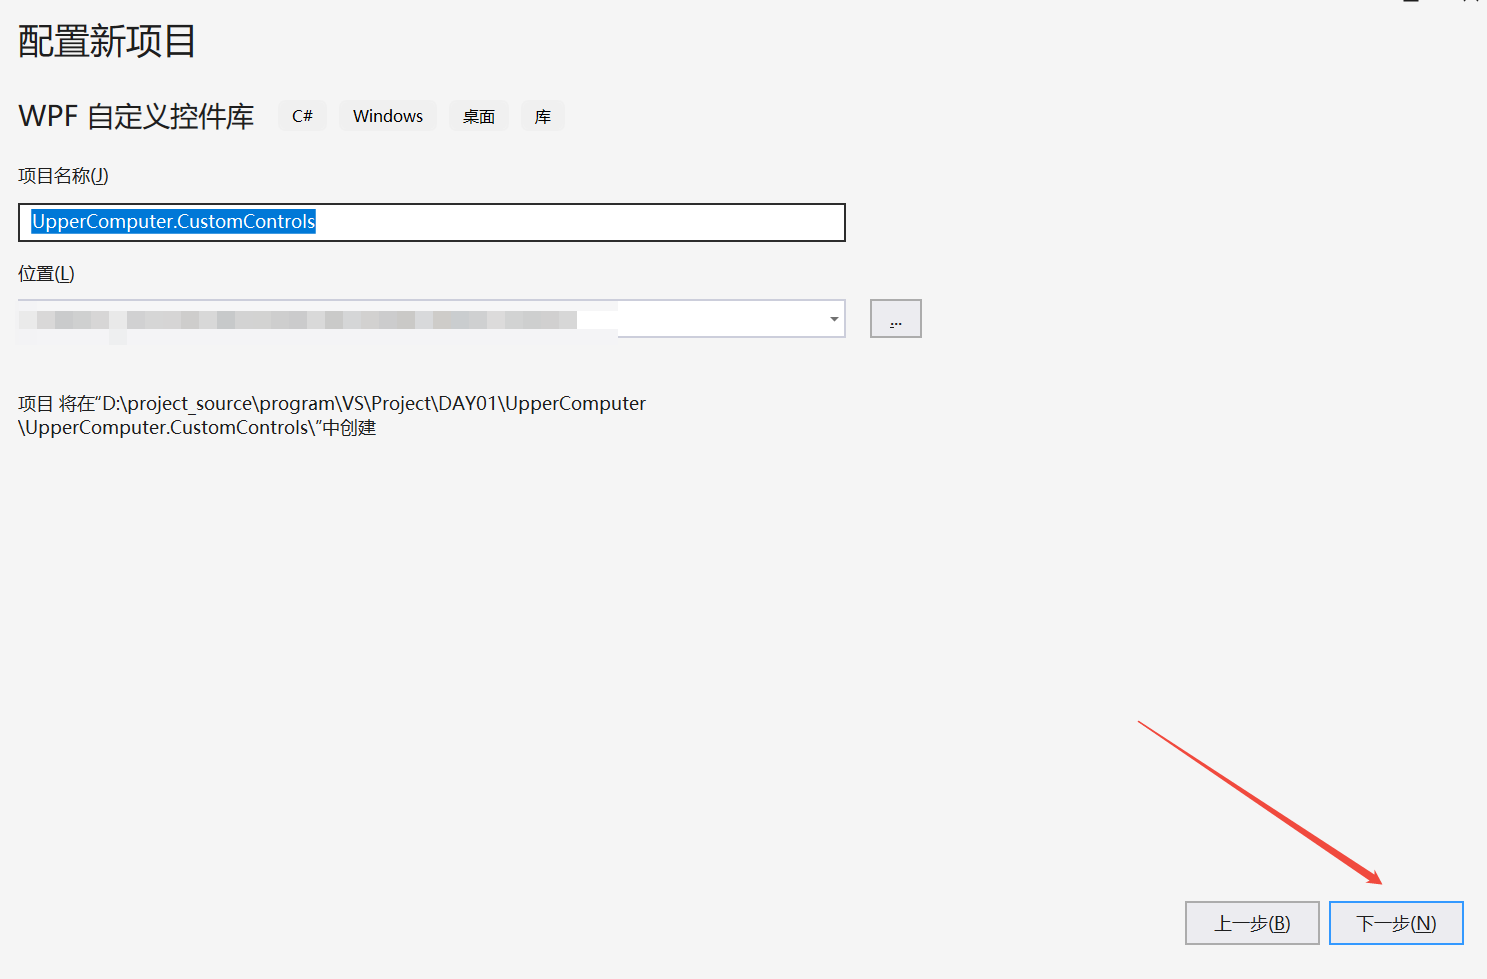
Task: Click the WPF 自定义控件库 template title
Action: (136, 116)
